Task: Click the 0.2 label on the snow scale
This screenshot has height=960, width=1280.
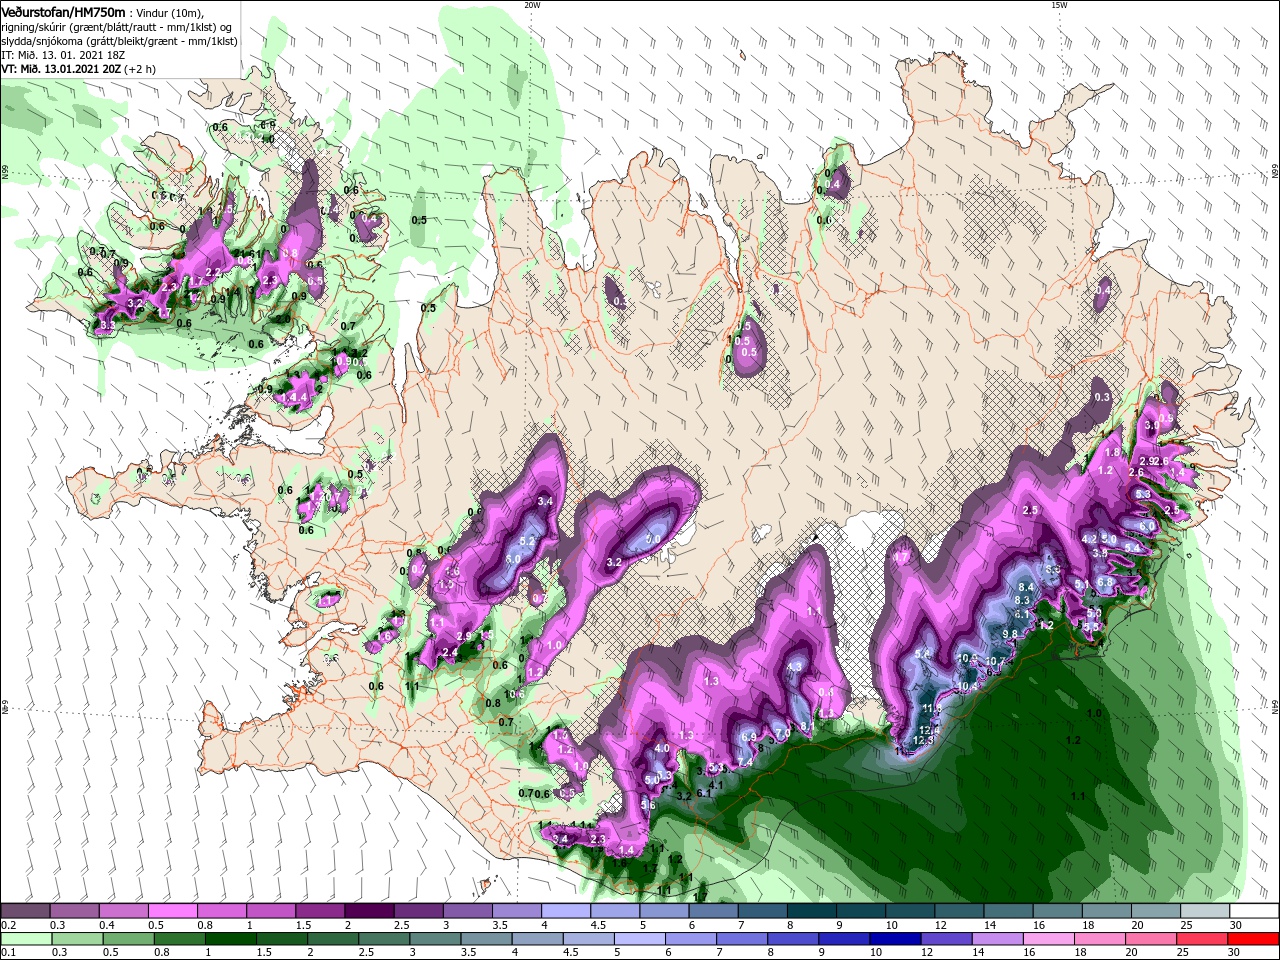Action: pyautogui.click(x=8, y=925)
